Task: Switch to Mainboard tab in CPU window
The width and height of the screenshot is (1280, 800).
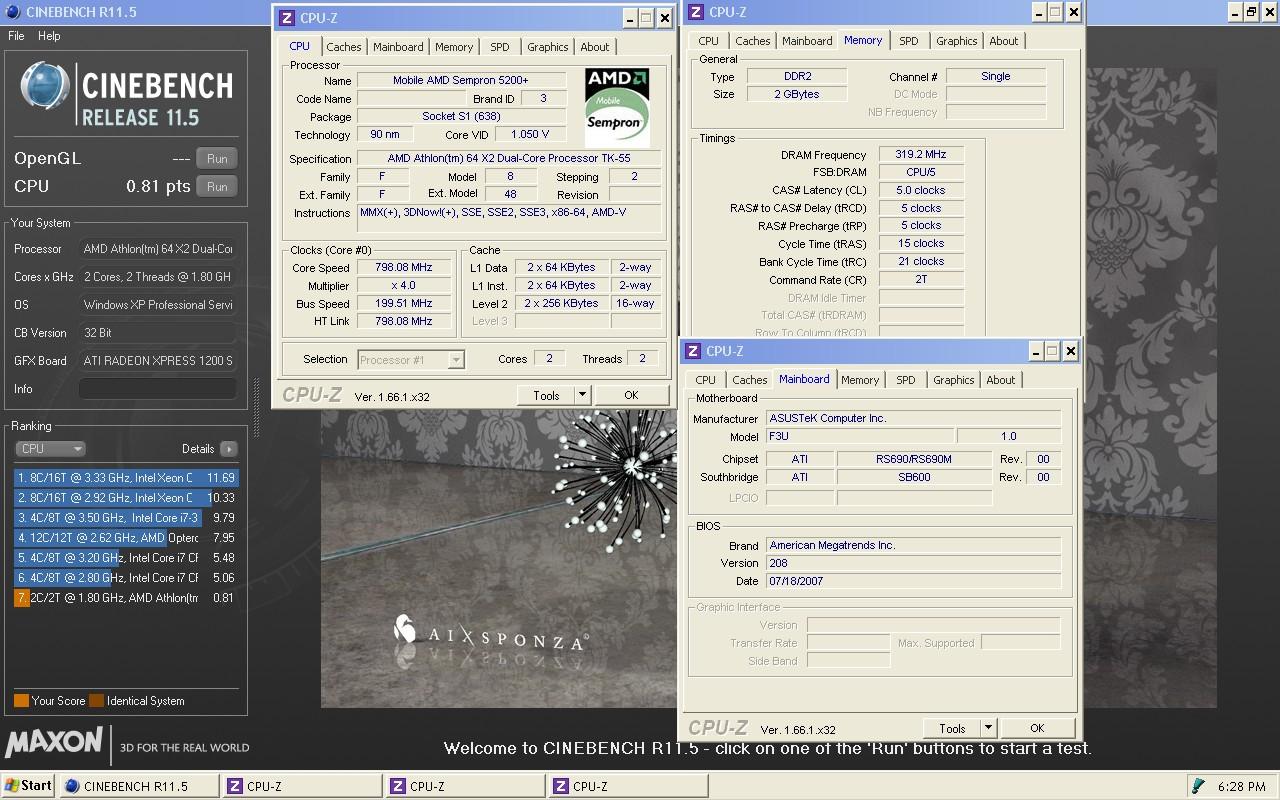Action: pos(398,47)
